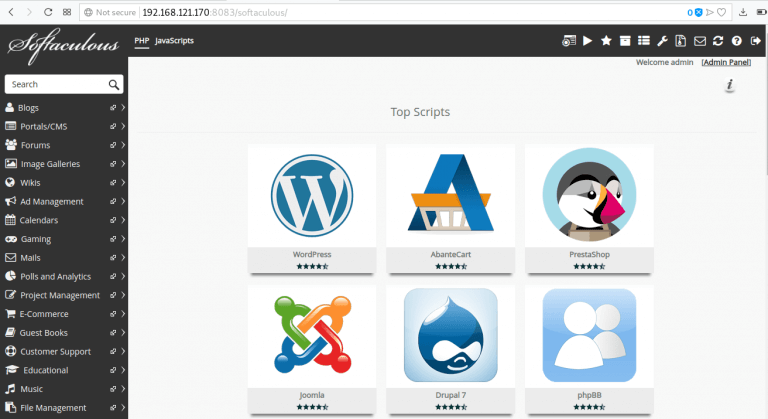This screenshot has height=419, width=768.
Task: Expand the E-Commerce category
Action: [x=122, y=314]
